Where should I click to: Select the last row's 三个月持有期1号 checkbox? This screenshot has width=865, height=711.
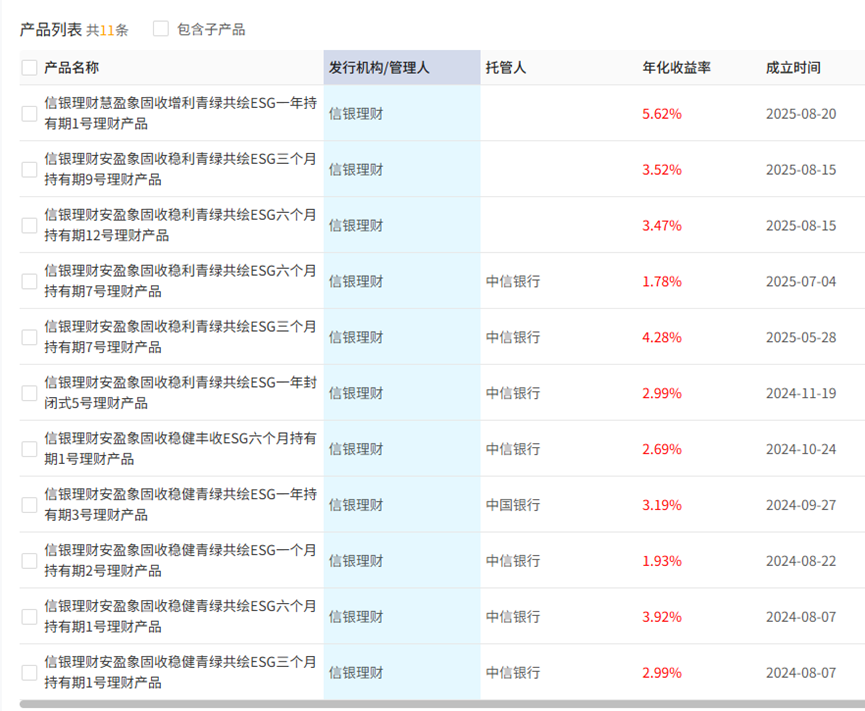coord(28,672)
